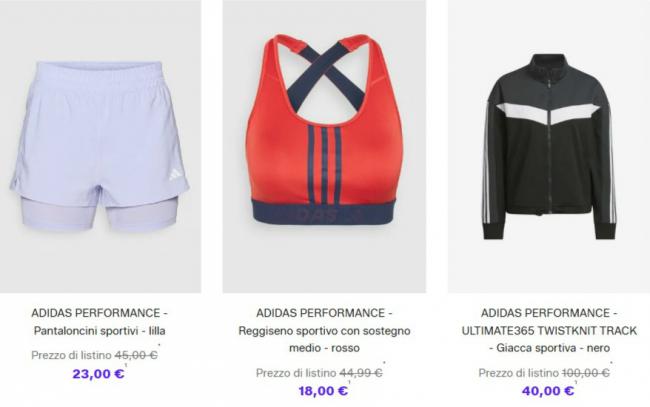Click the Prezzo di listino label under the shorts
The width and height of the screenshot is (650, 407).
[x=71, y=355]
